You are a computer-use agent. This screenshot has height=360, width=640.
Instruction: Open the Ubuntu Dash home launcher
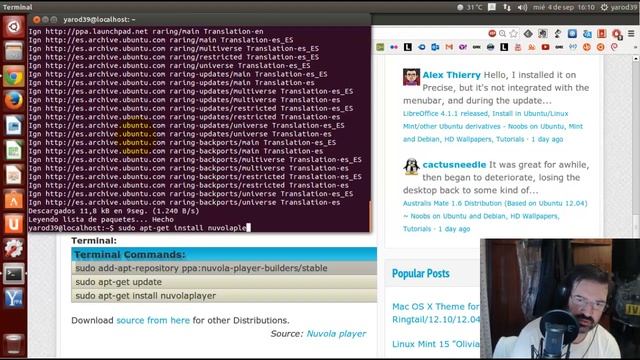(x=13, y=27)
